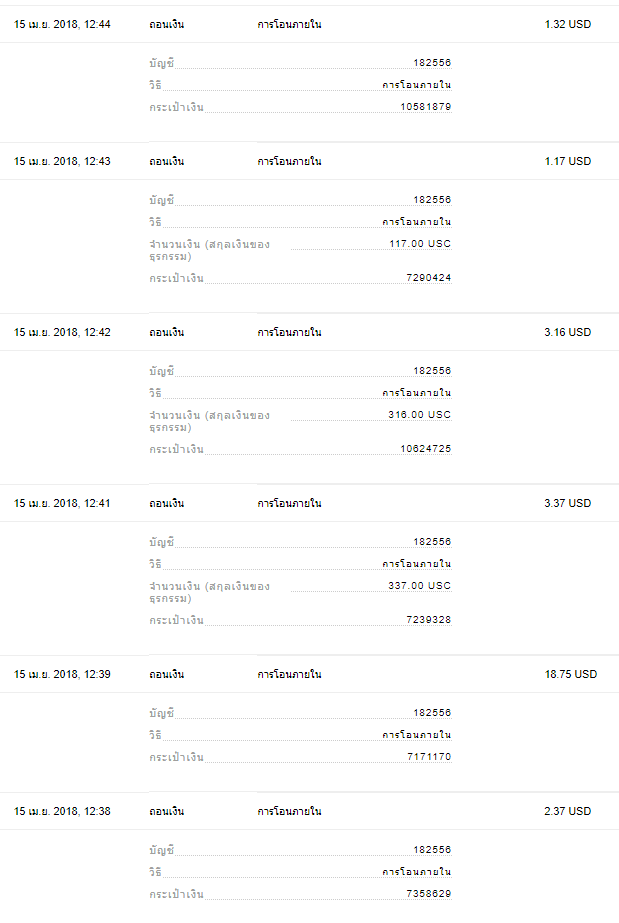
Task: Select wallet number 10624725
Action: point(425,449)
